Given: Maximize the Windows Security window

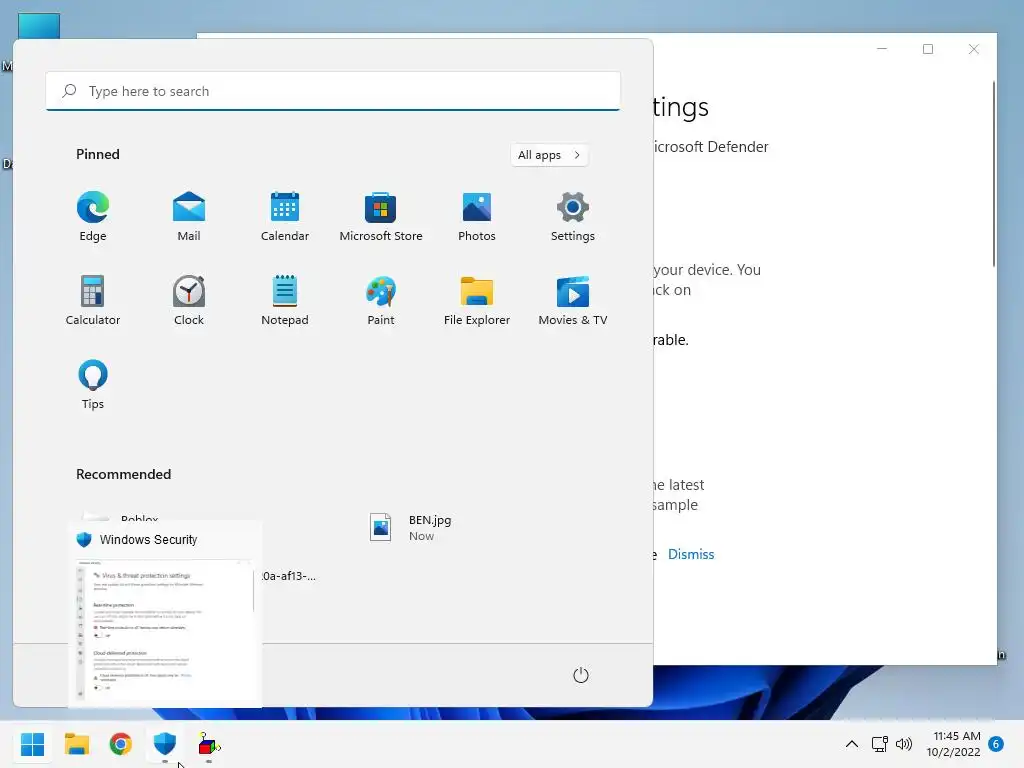Looking at the screenshot, I should 927,49.
